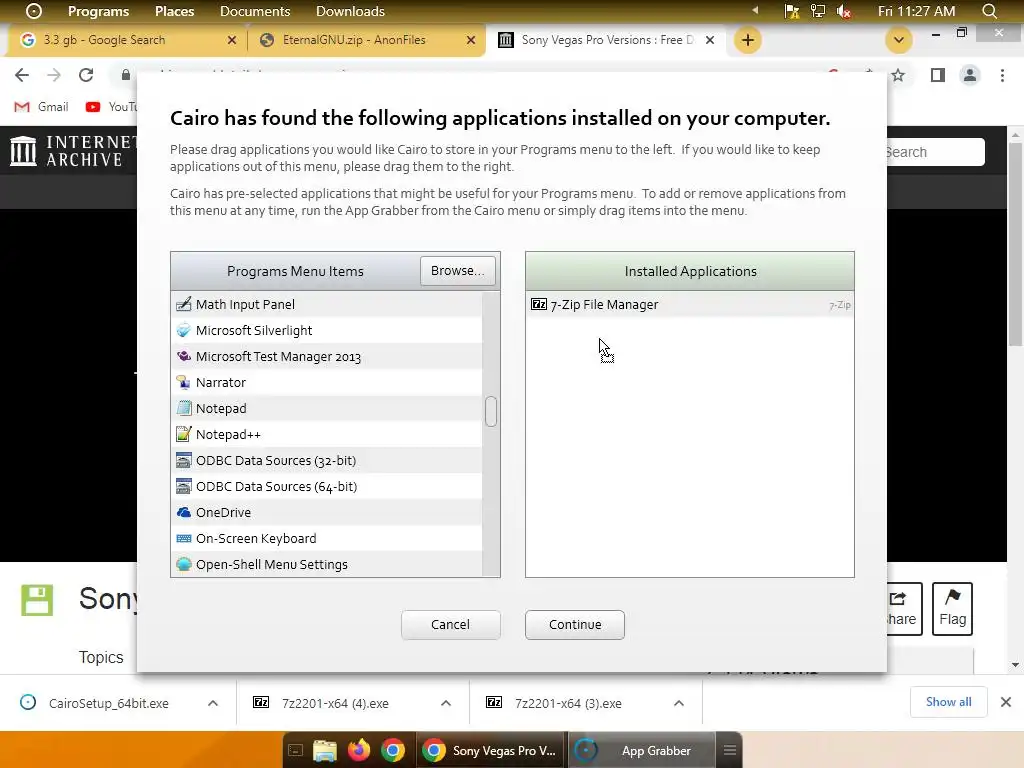Switch to the EternalGNU.zip AnonFiles tab
The image size is (1024, 768).
[366, 40]
